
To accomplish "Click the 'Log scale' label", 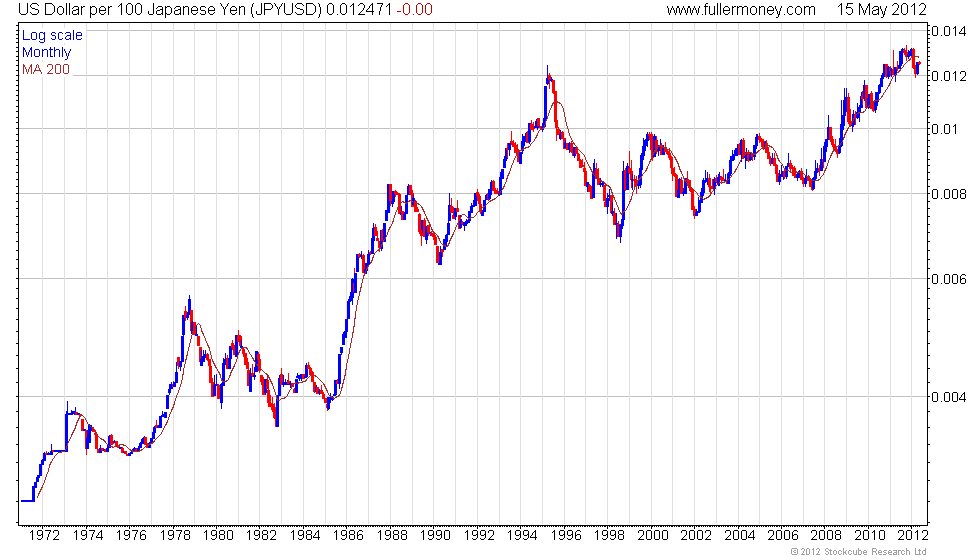I will (52, 36).
